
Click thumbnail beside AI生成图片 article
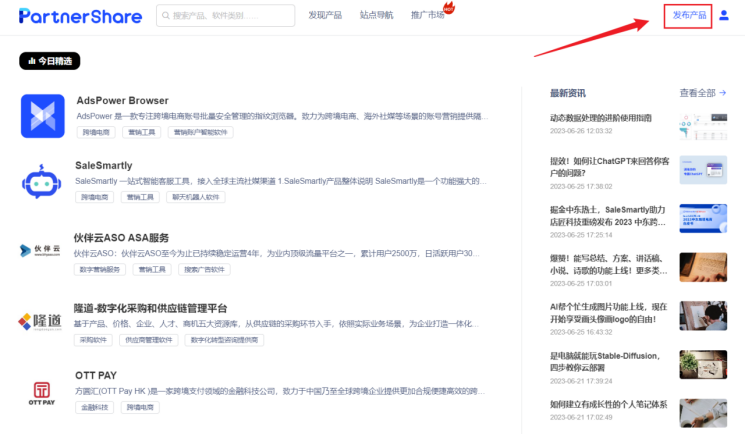click(x=703, y=316)
